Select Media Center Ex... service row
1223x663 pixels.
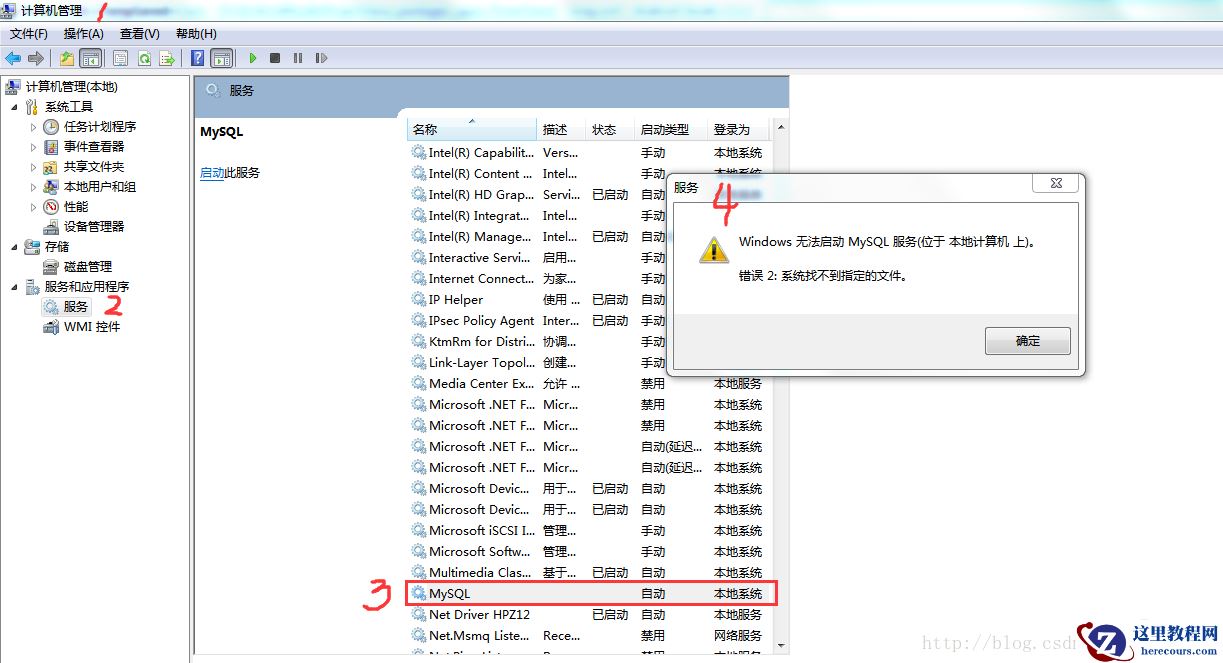click(590, 384)
